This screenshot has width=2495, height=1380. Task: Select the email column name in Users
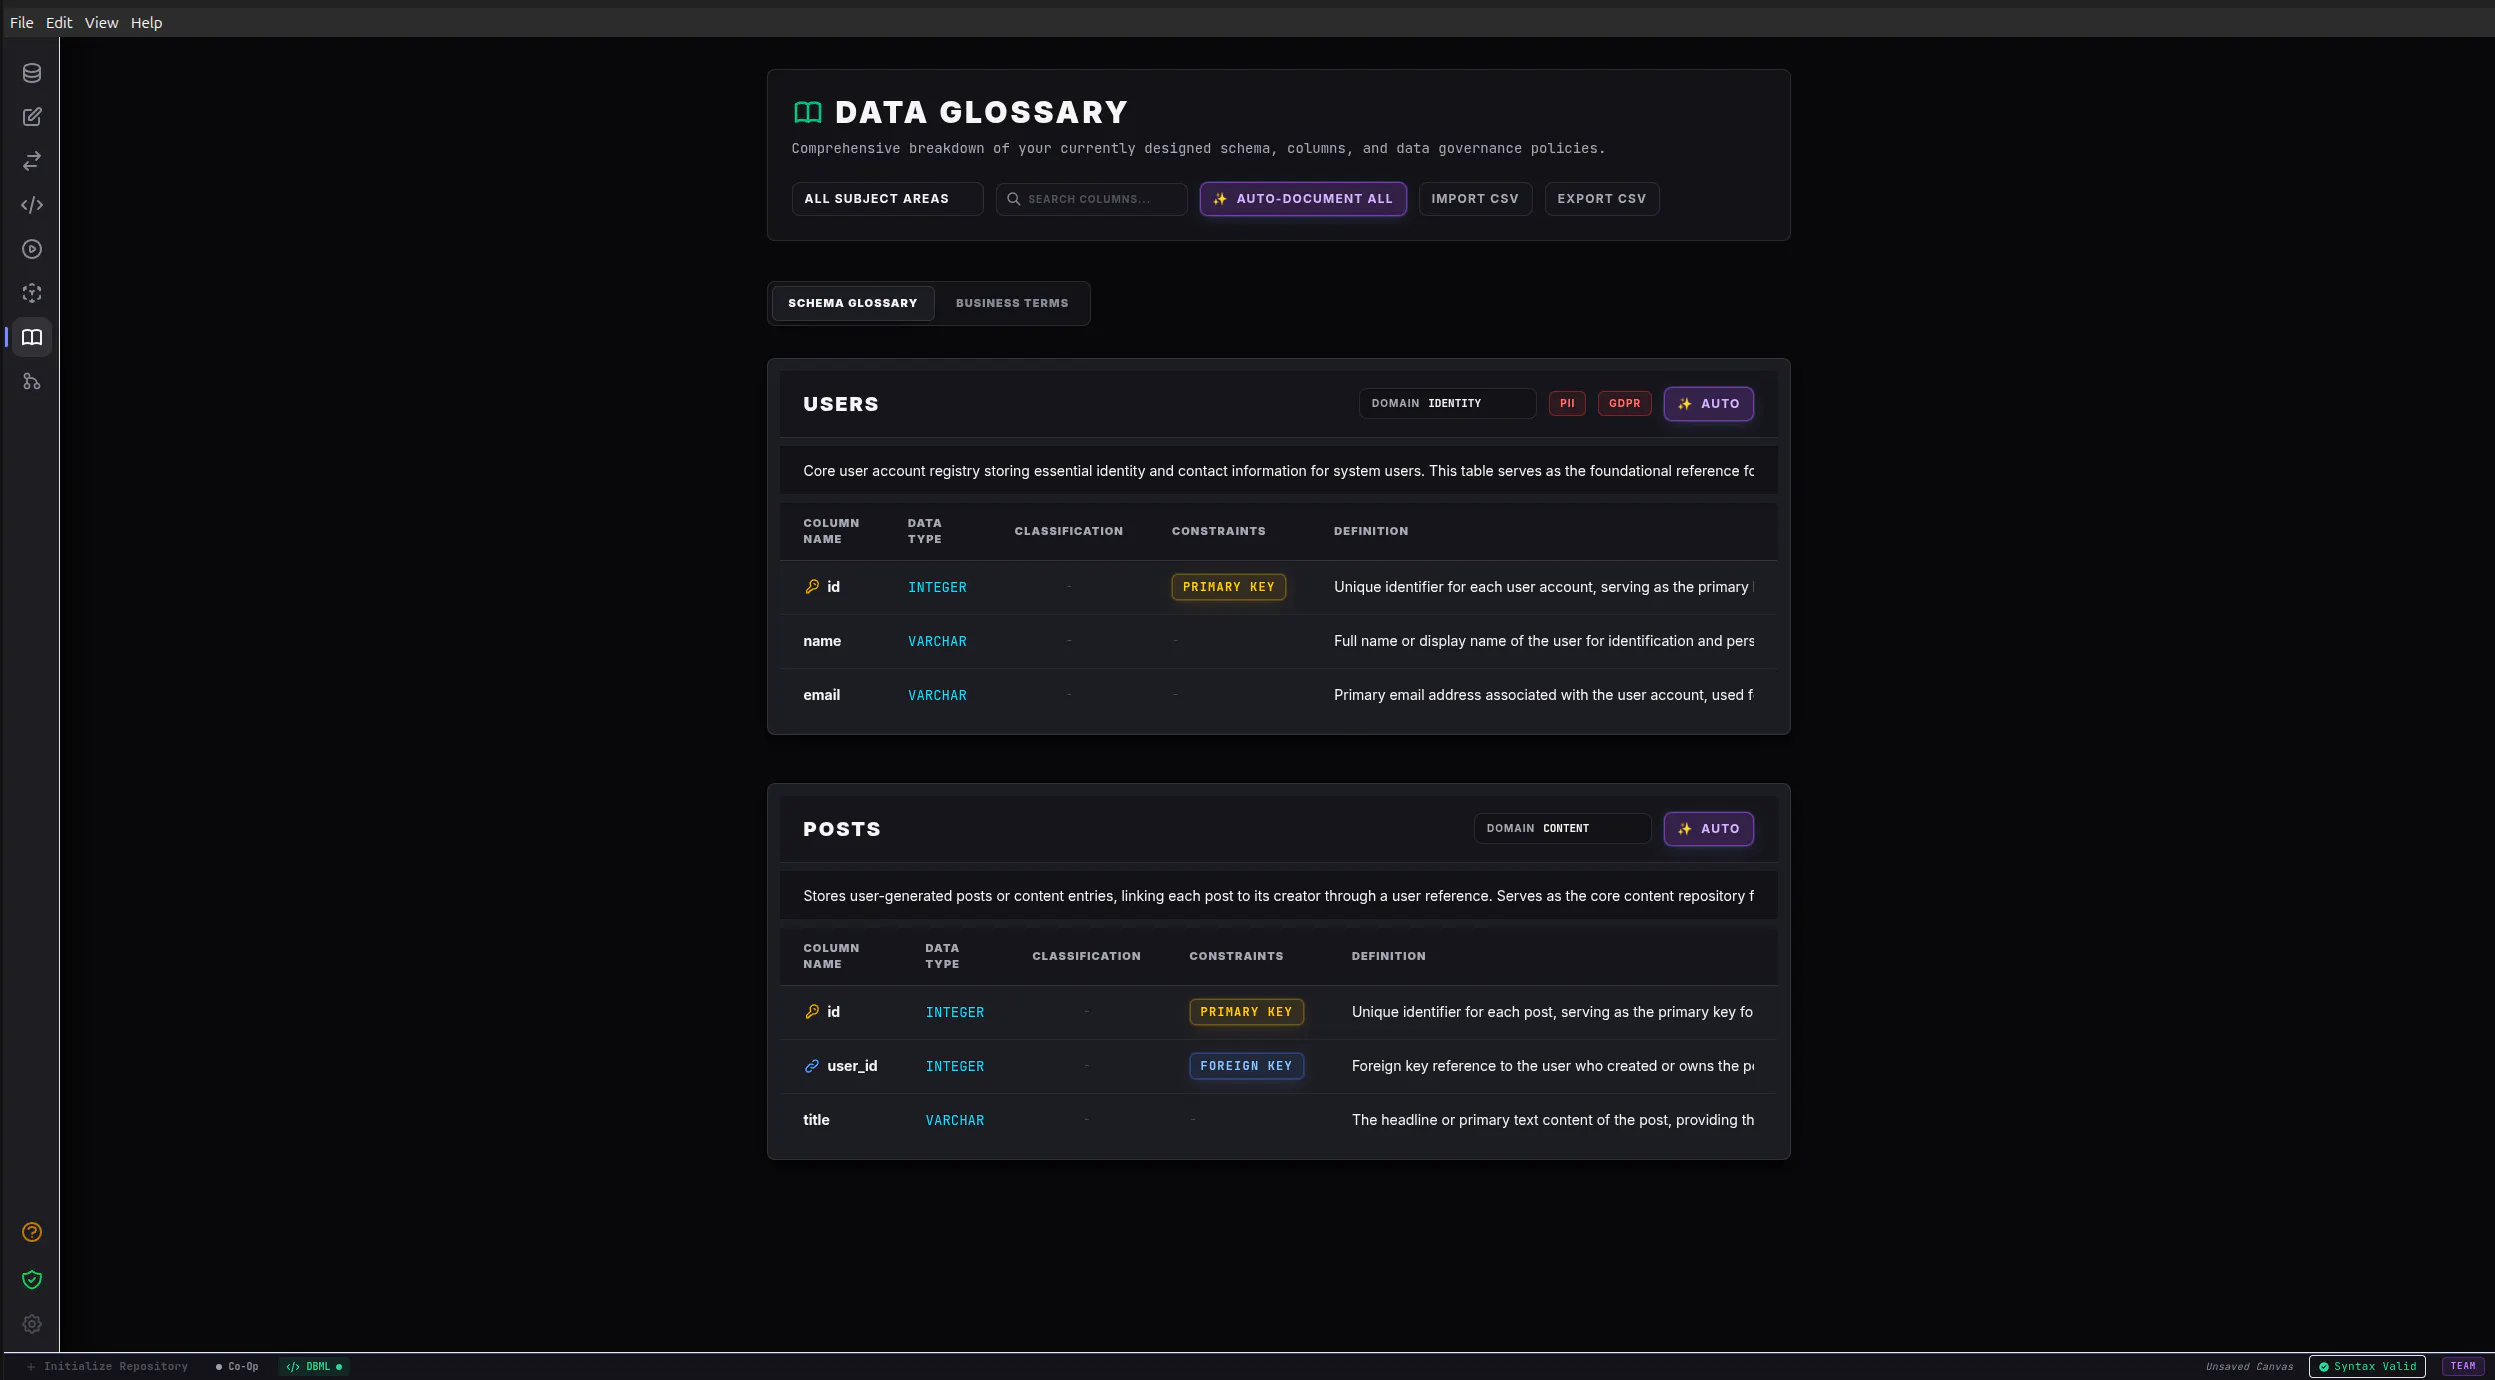point(821,695)
